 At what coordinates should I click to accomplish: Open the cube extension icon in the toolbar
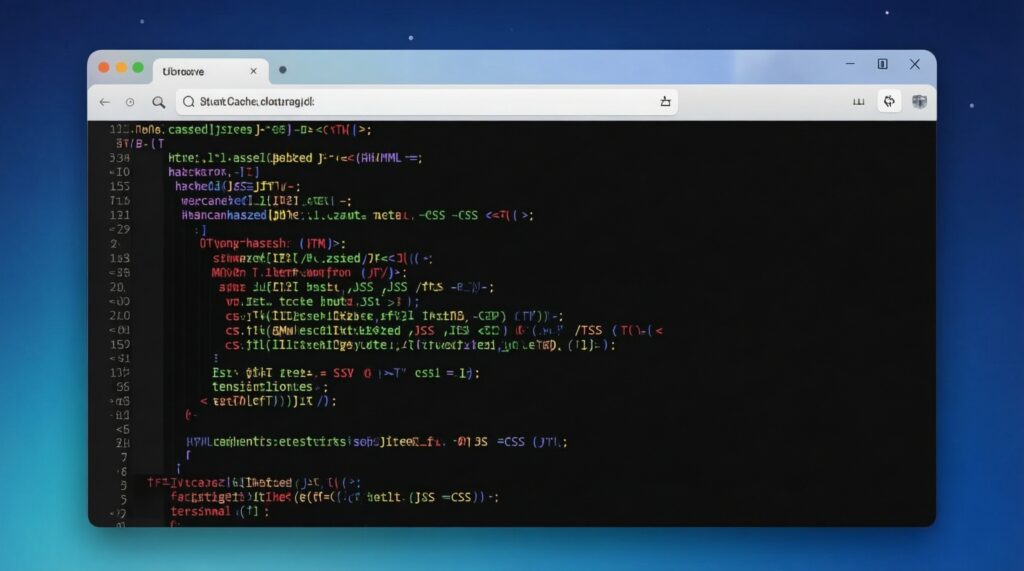click(x=919, y=101)
